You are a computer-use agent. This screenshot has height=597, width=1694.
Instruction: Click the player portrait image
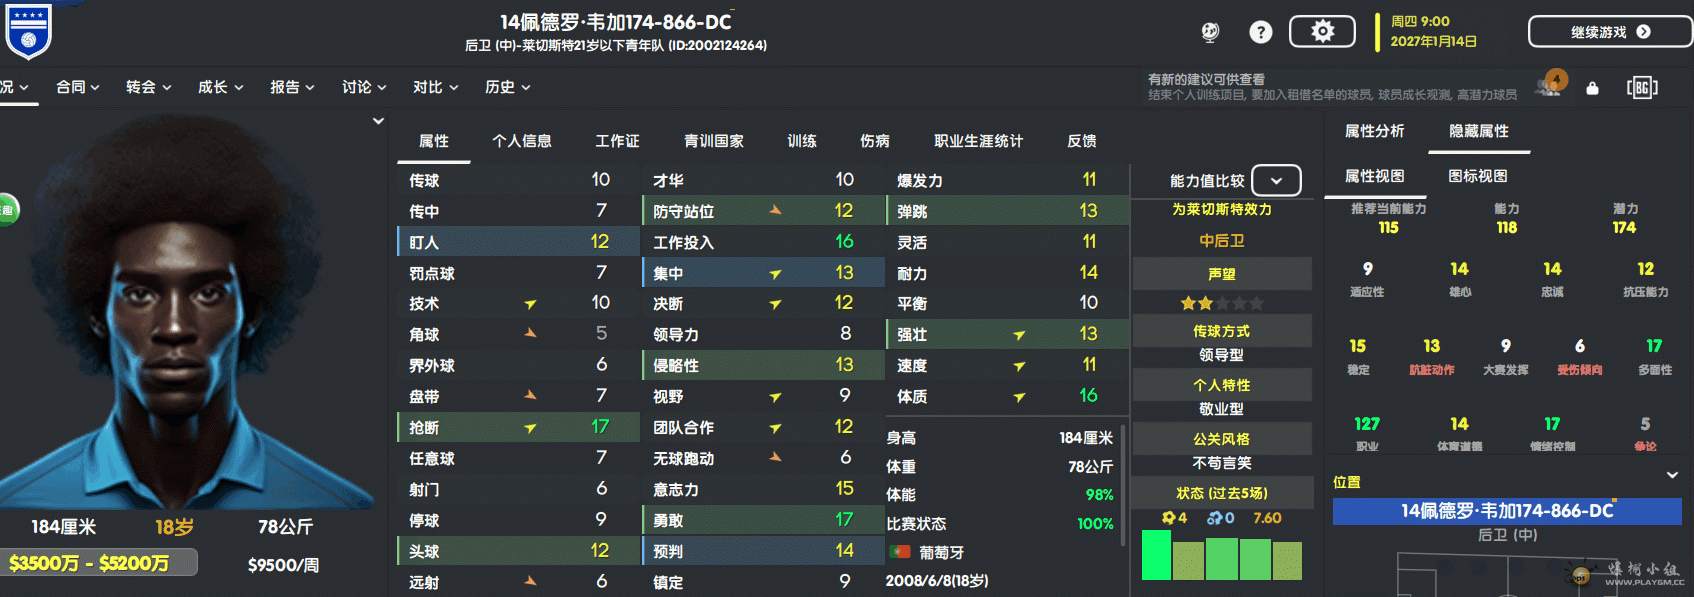(188, 310)
